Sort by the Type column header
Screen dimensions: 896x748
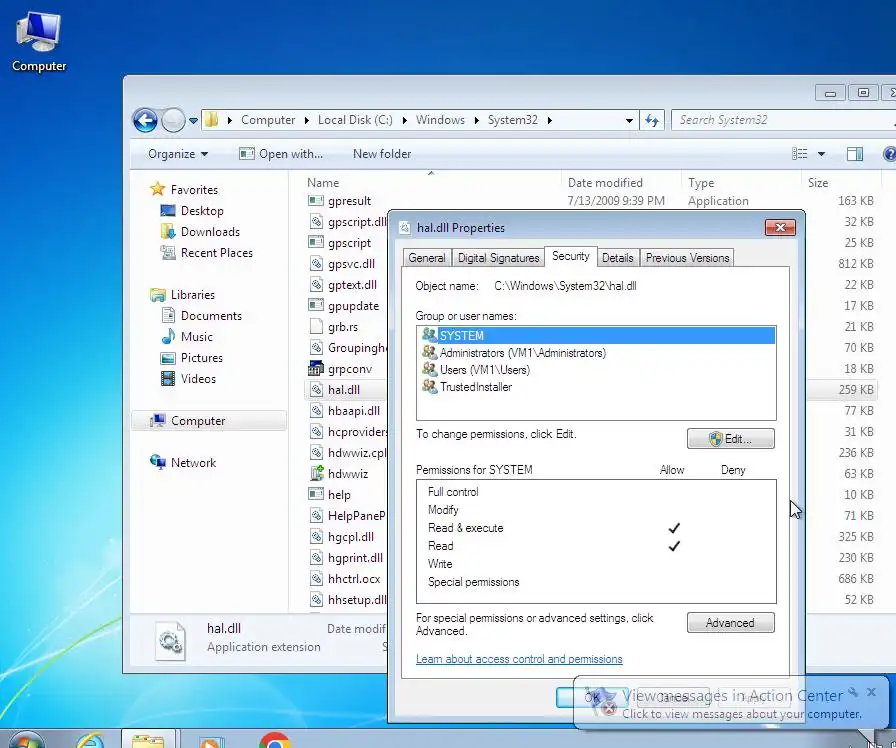701,183
